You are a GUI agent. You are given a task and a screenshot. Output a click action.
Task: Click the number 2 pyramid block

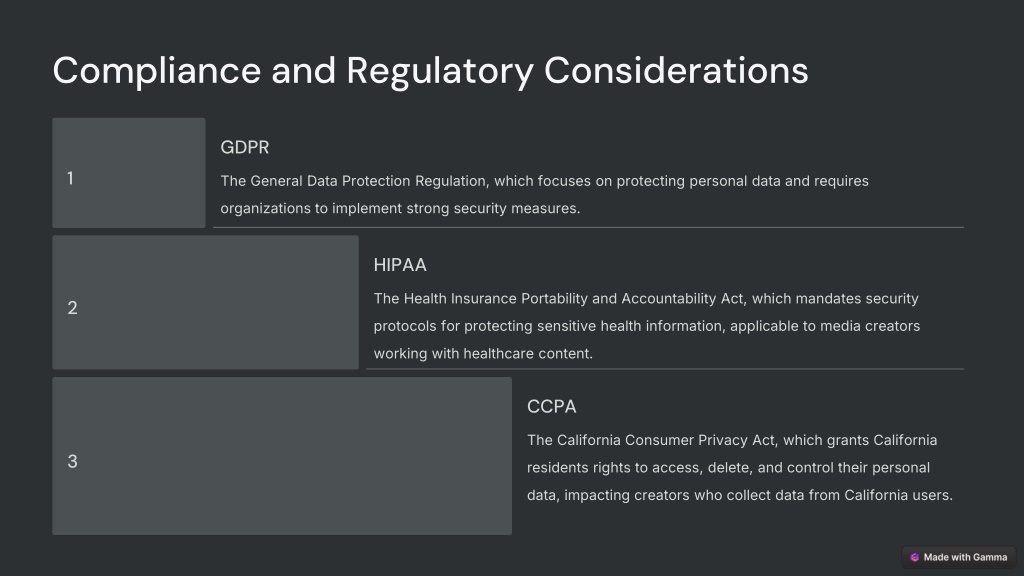coord(205,302)
